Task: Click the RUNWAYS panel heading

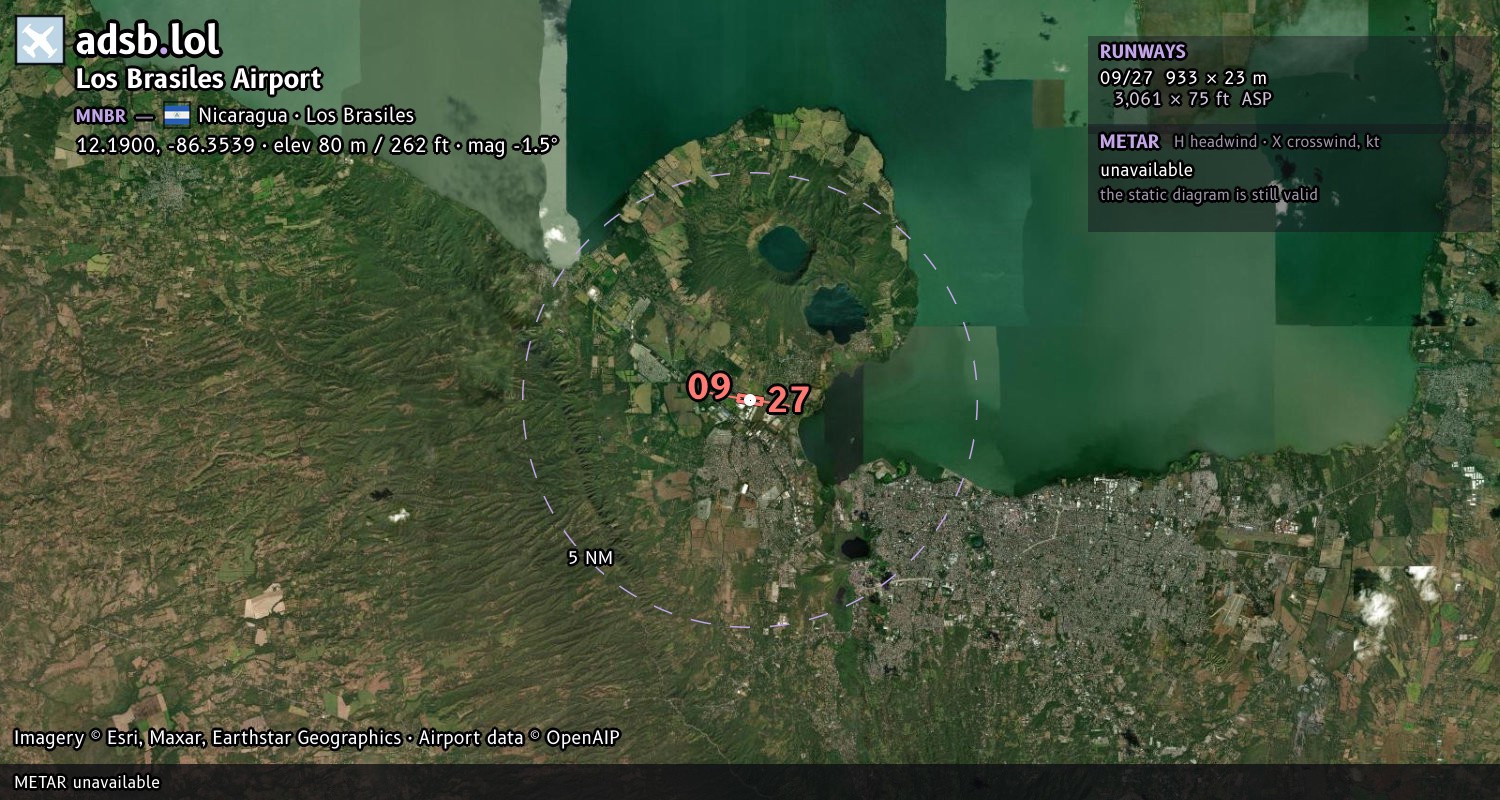Action: (1142, 52)
